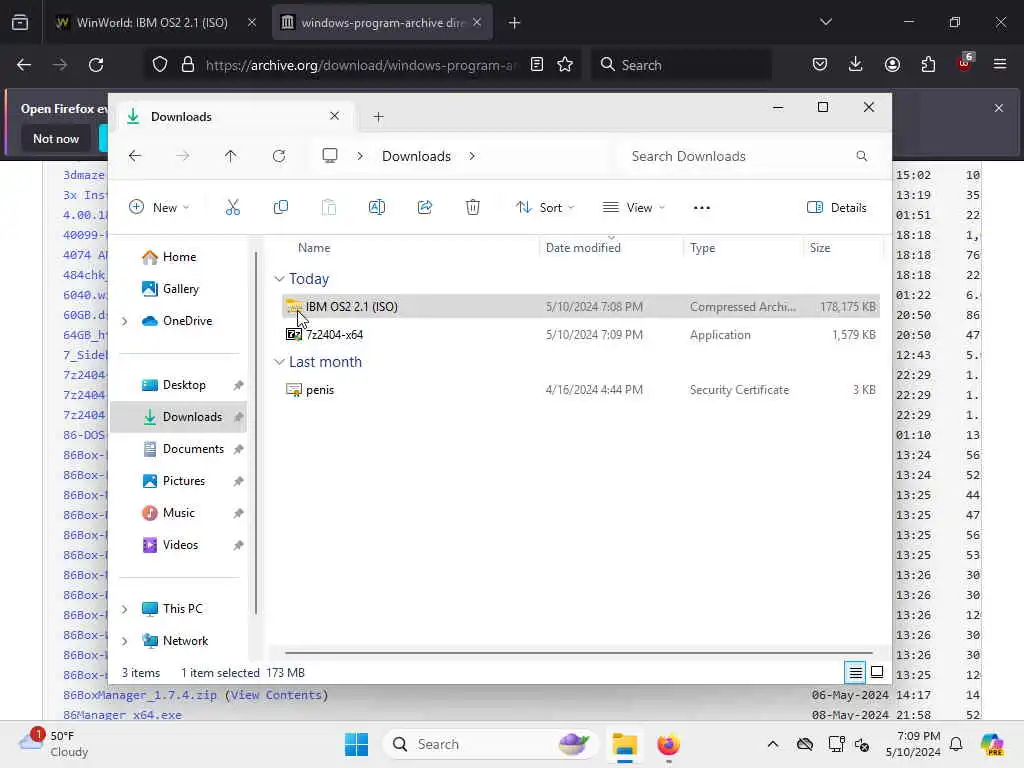The image size is (1024, 768).
Task: Expand the Network tree node
Action: click(124, 641)
